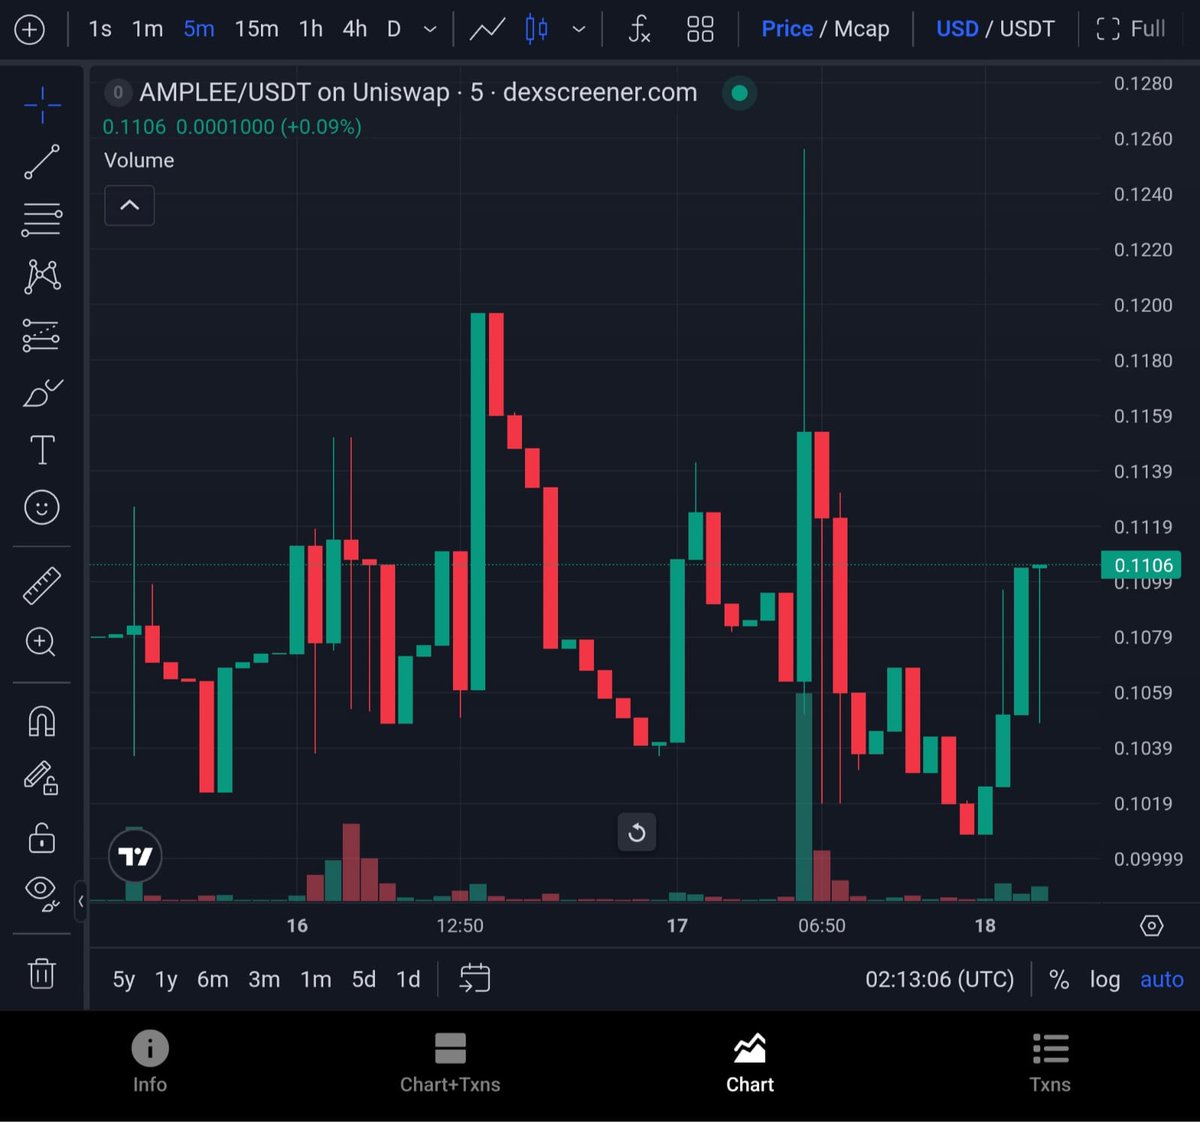Switch to Price display
Screen dimensions: 1200x1122
pos(787,29)
